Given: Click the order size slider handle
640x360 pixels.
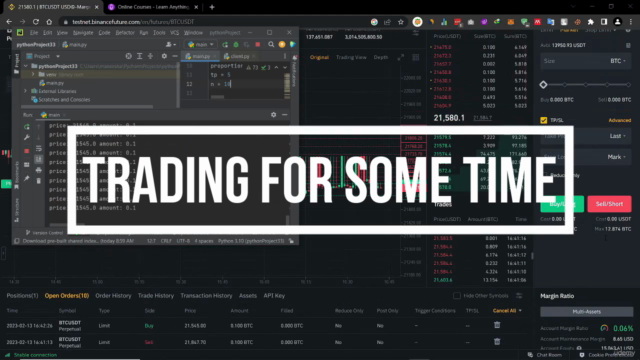Looking at the screenshot, I should 543,84.
